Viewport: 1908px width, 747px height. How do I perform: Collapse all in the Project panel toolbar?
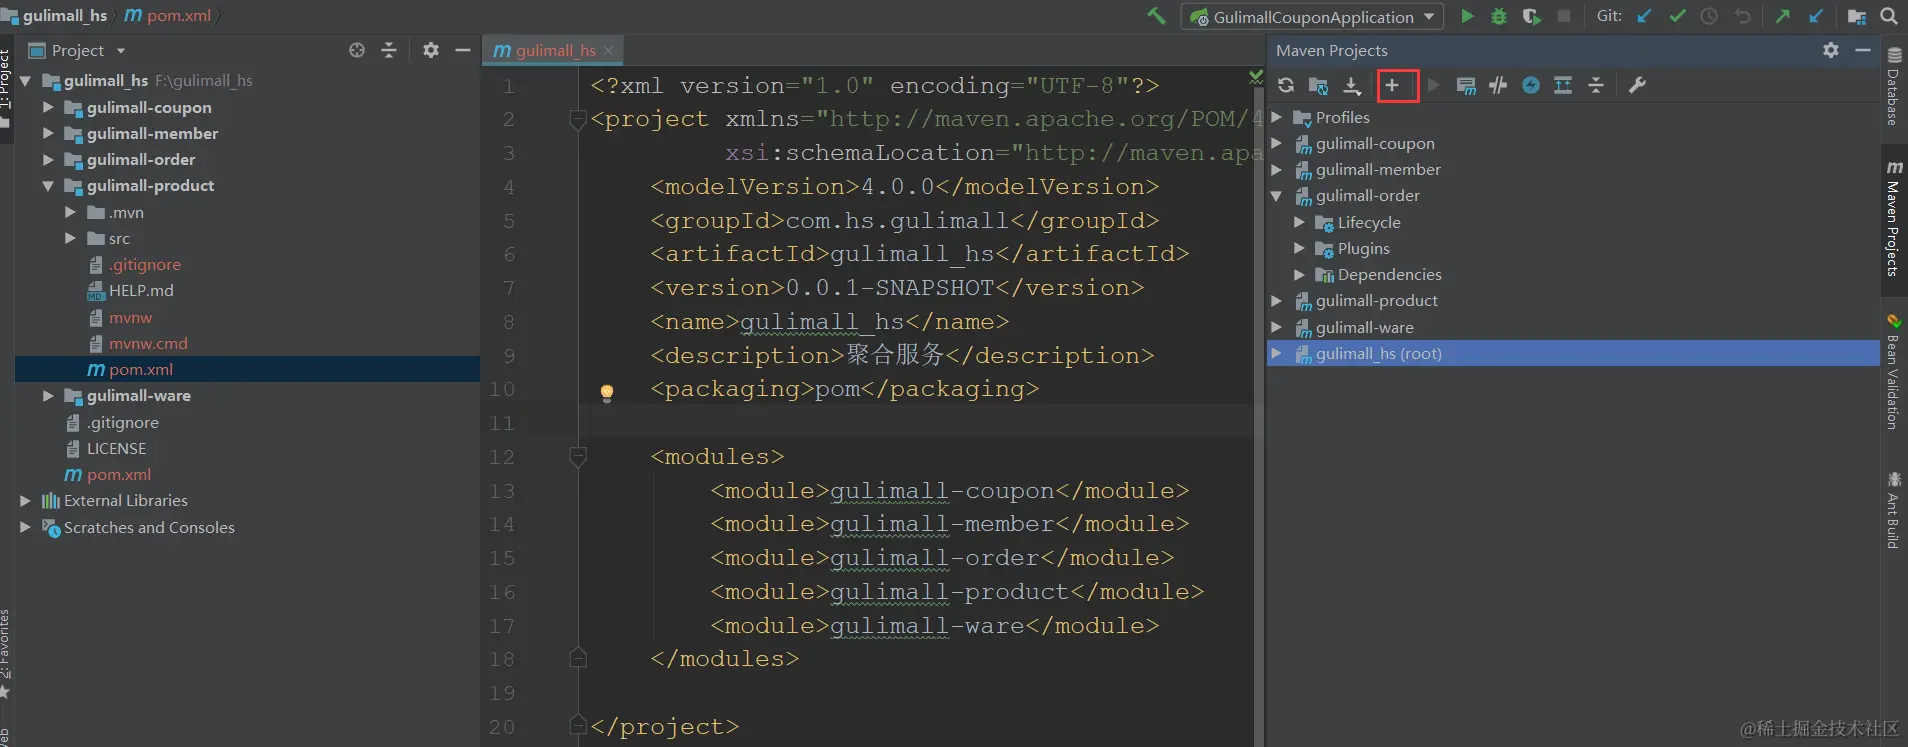[x=389, y=50]
